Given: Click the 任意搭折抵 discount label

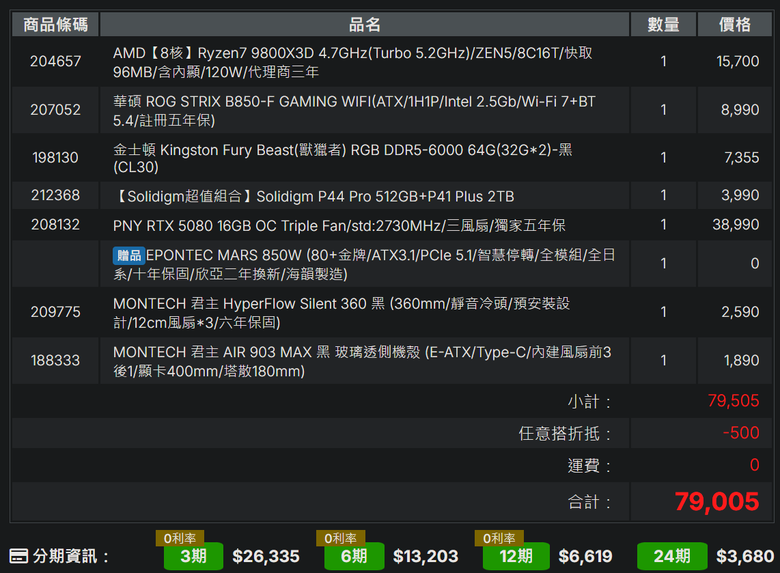Looking at the screenshot, I should coord(565,433).
